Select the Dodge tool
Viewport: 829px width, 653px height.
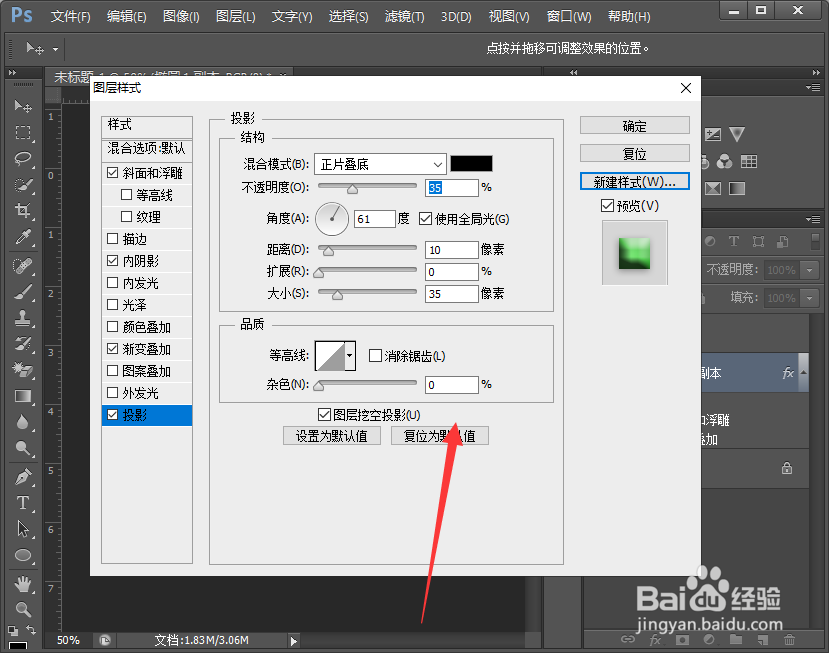[x=23, y=448]
